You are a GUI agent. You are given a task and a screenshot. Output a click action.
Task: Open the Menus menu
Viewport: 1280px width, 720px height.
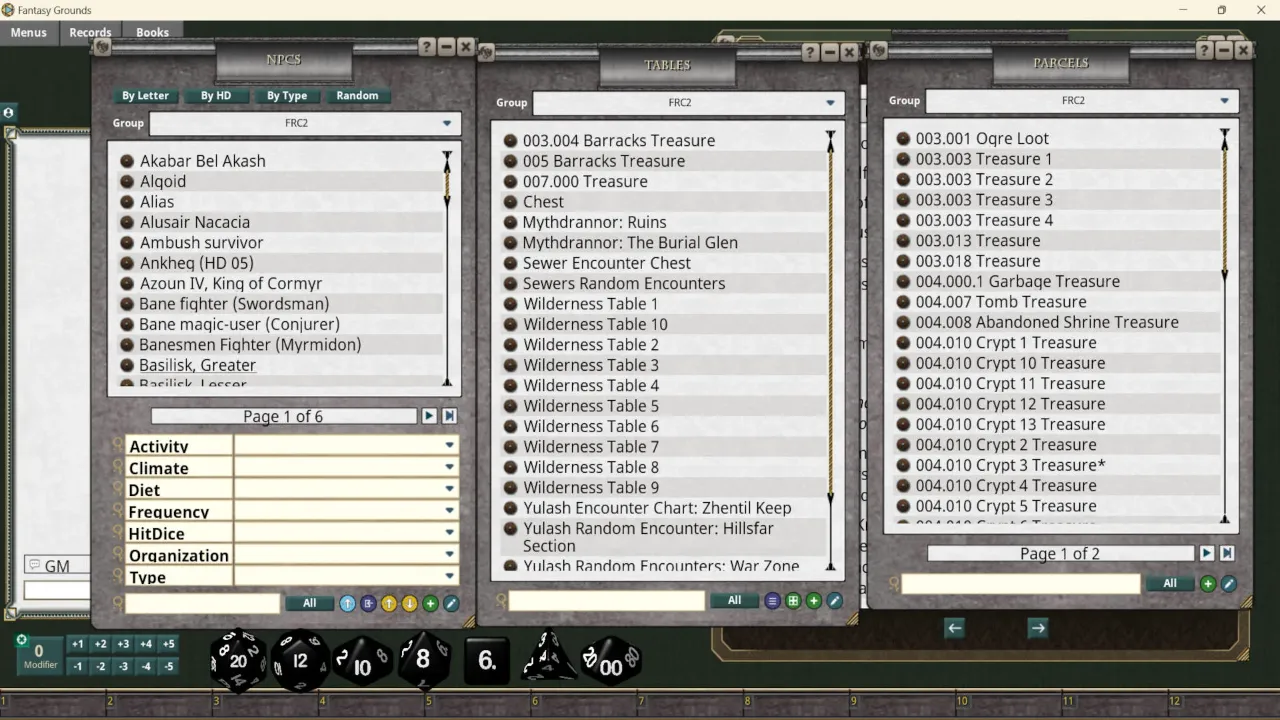[29, 32]
